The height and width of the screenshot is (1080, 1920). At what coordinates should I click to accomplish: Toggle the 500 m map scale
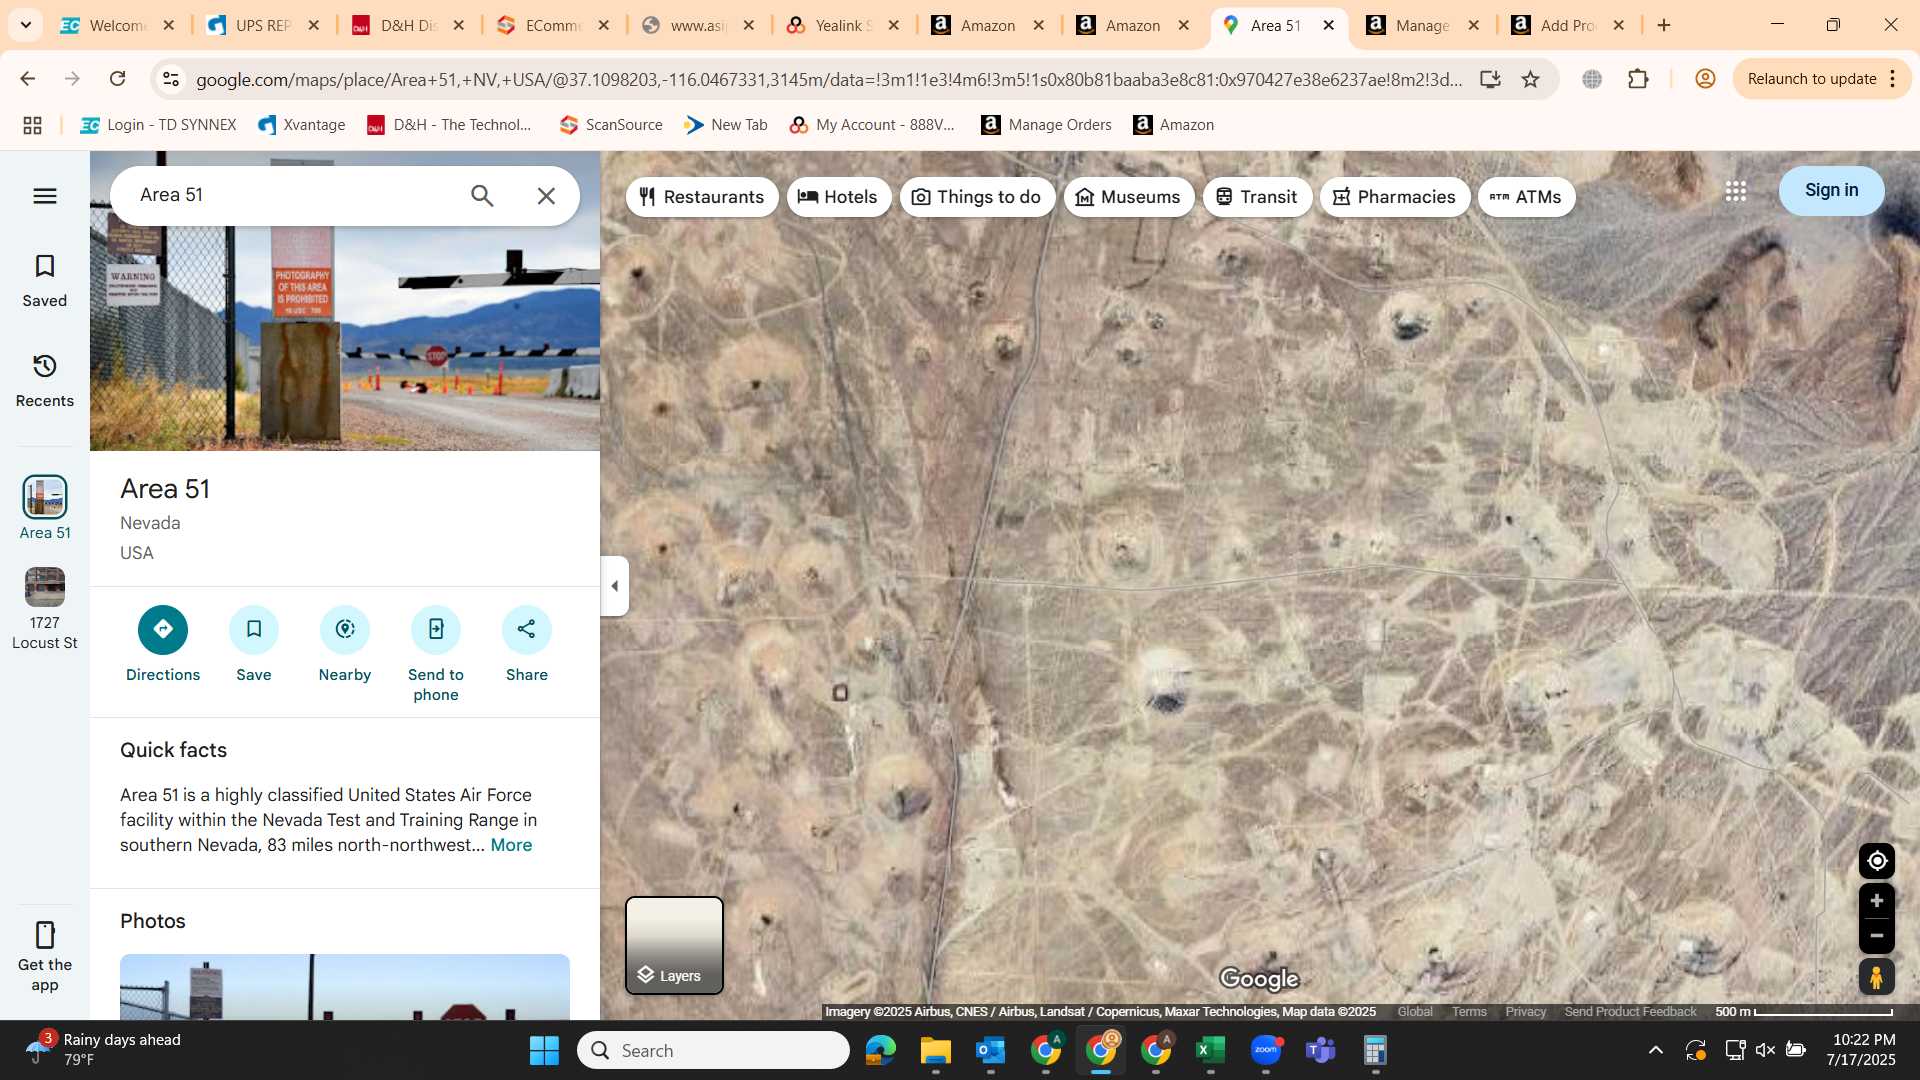[x=1804, y=1012]
